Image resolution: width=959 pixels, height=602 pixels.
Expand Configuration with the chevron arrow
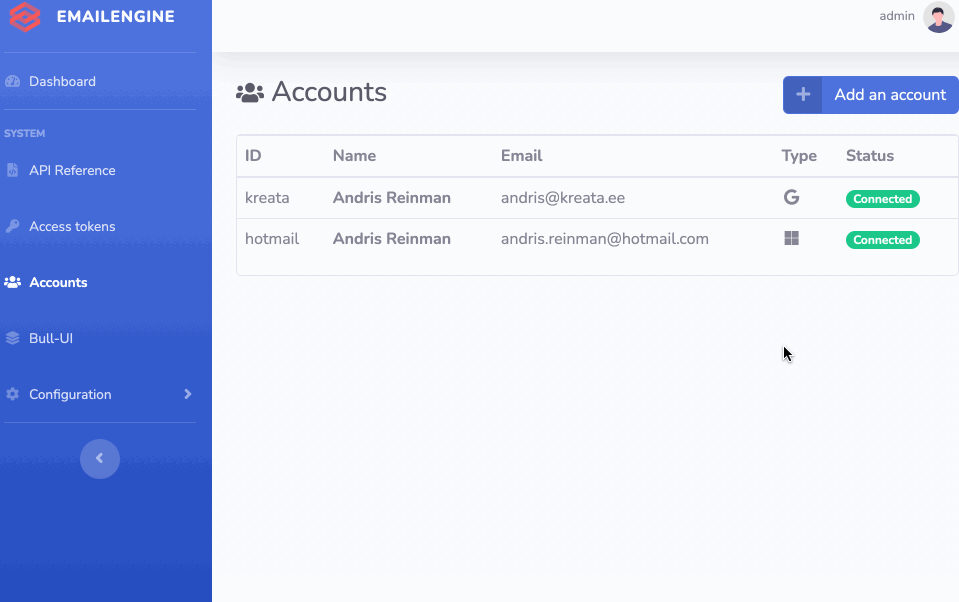coord(188,394)
